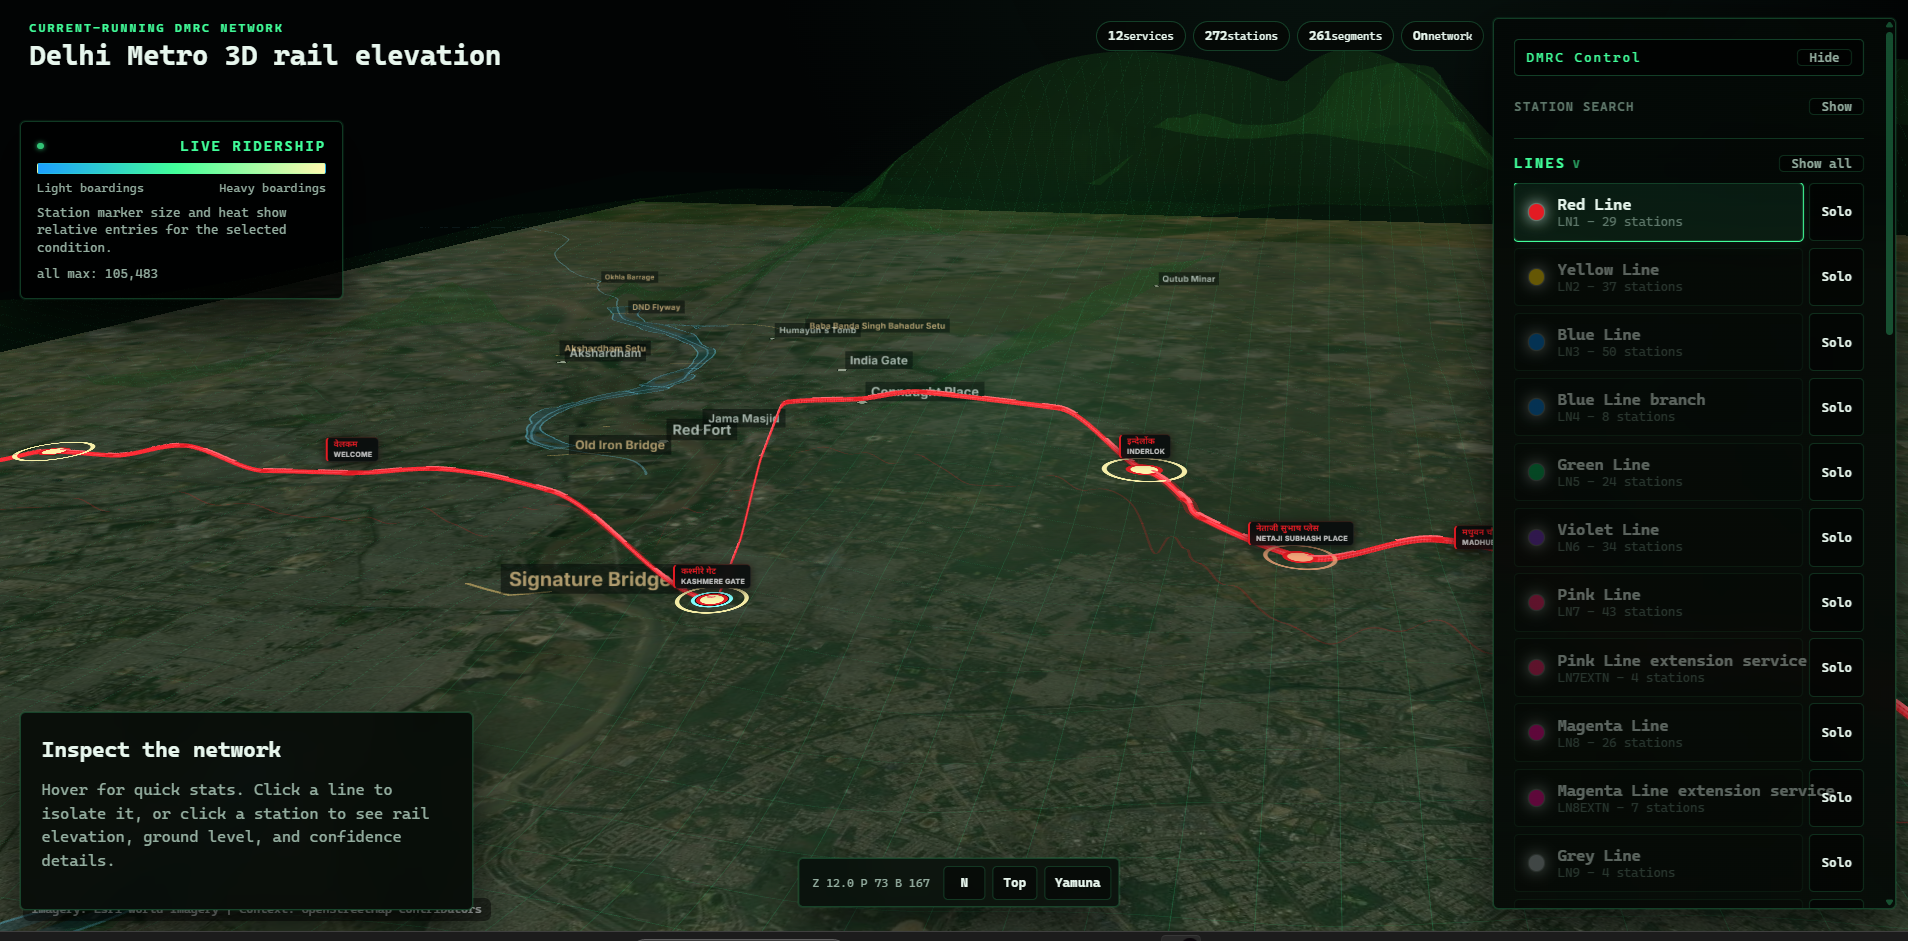Click the network stat pill
Screen dimensions: 1908x941
(x=1442, y=36)
